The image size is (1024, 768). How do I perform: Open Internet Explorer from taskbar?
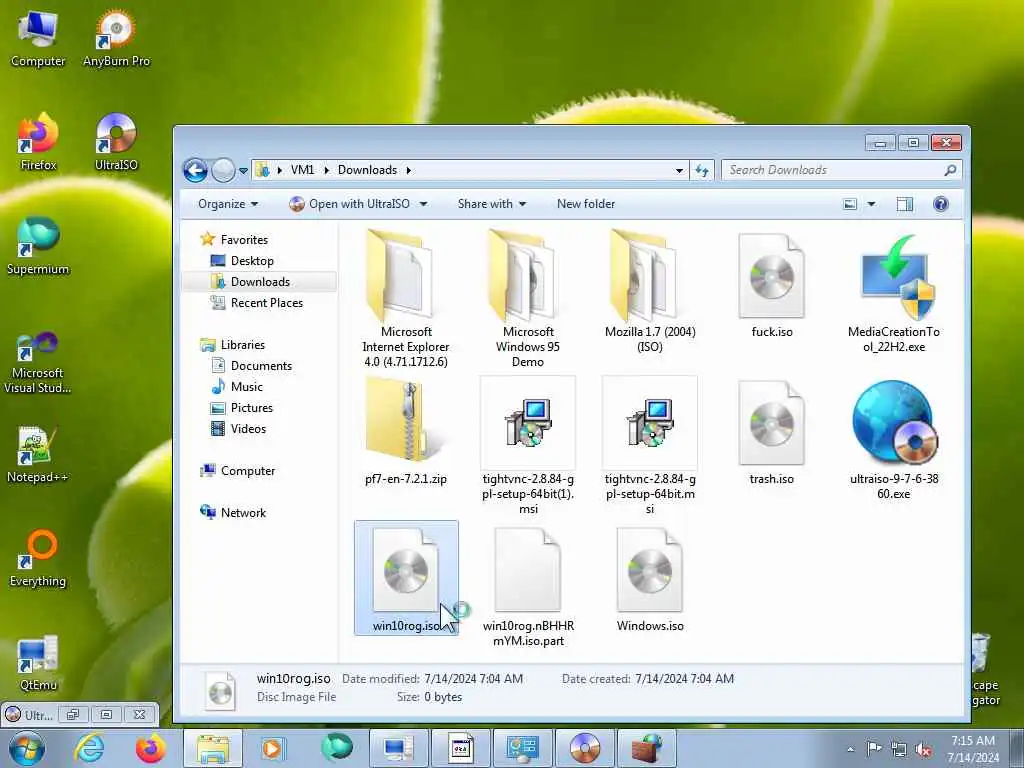coord(89,748)
